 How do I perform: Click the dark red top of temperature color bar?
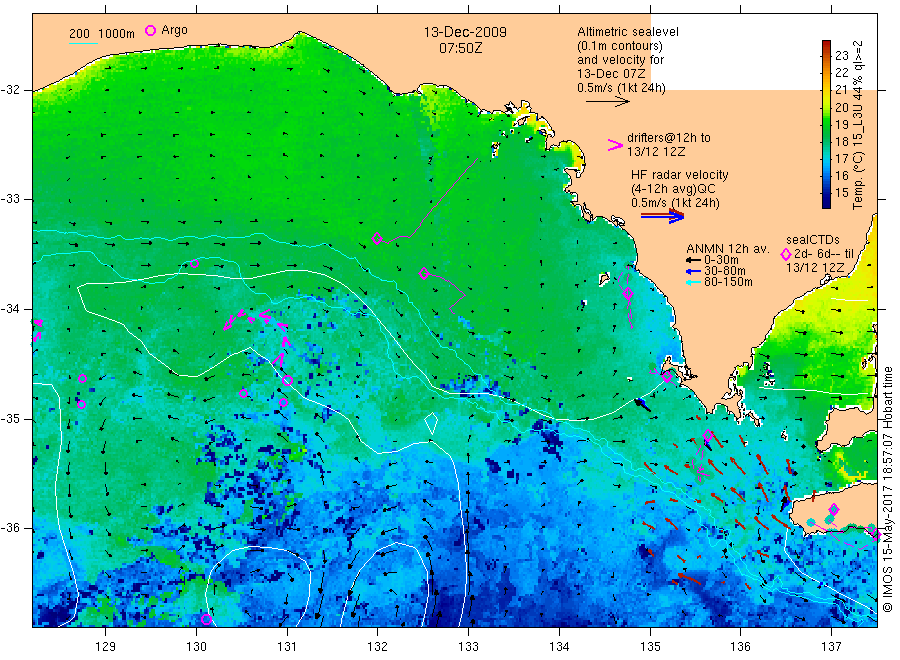coord(826,45)
